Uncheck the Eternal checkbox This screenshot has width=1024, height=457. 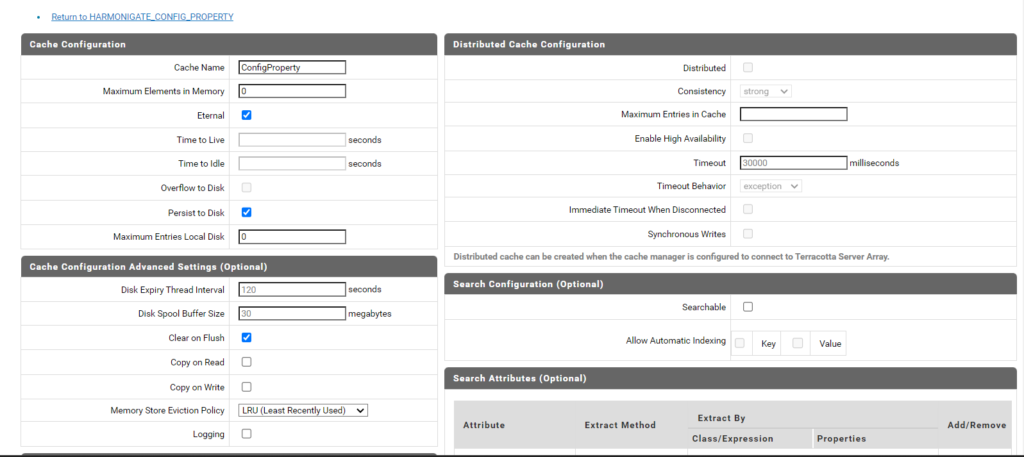246,116
